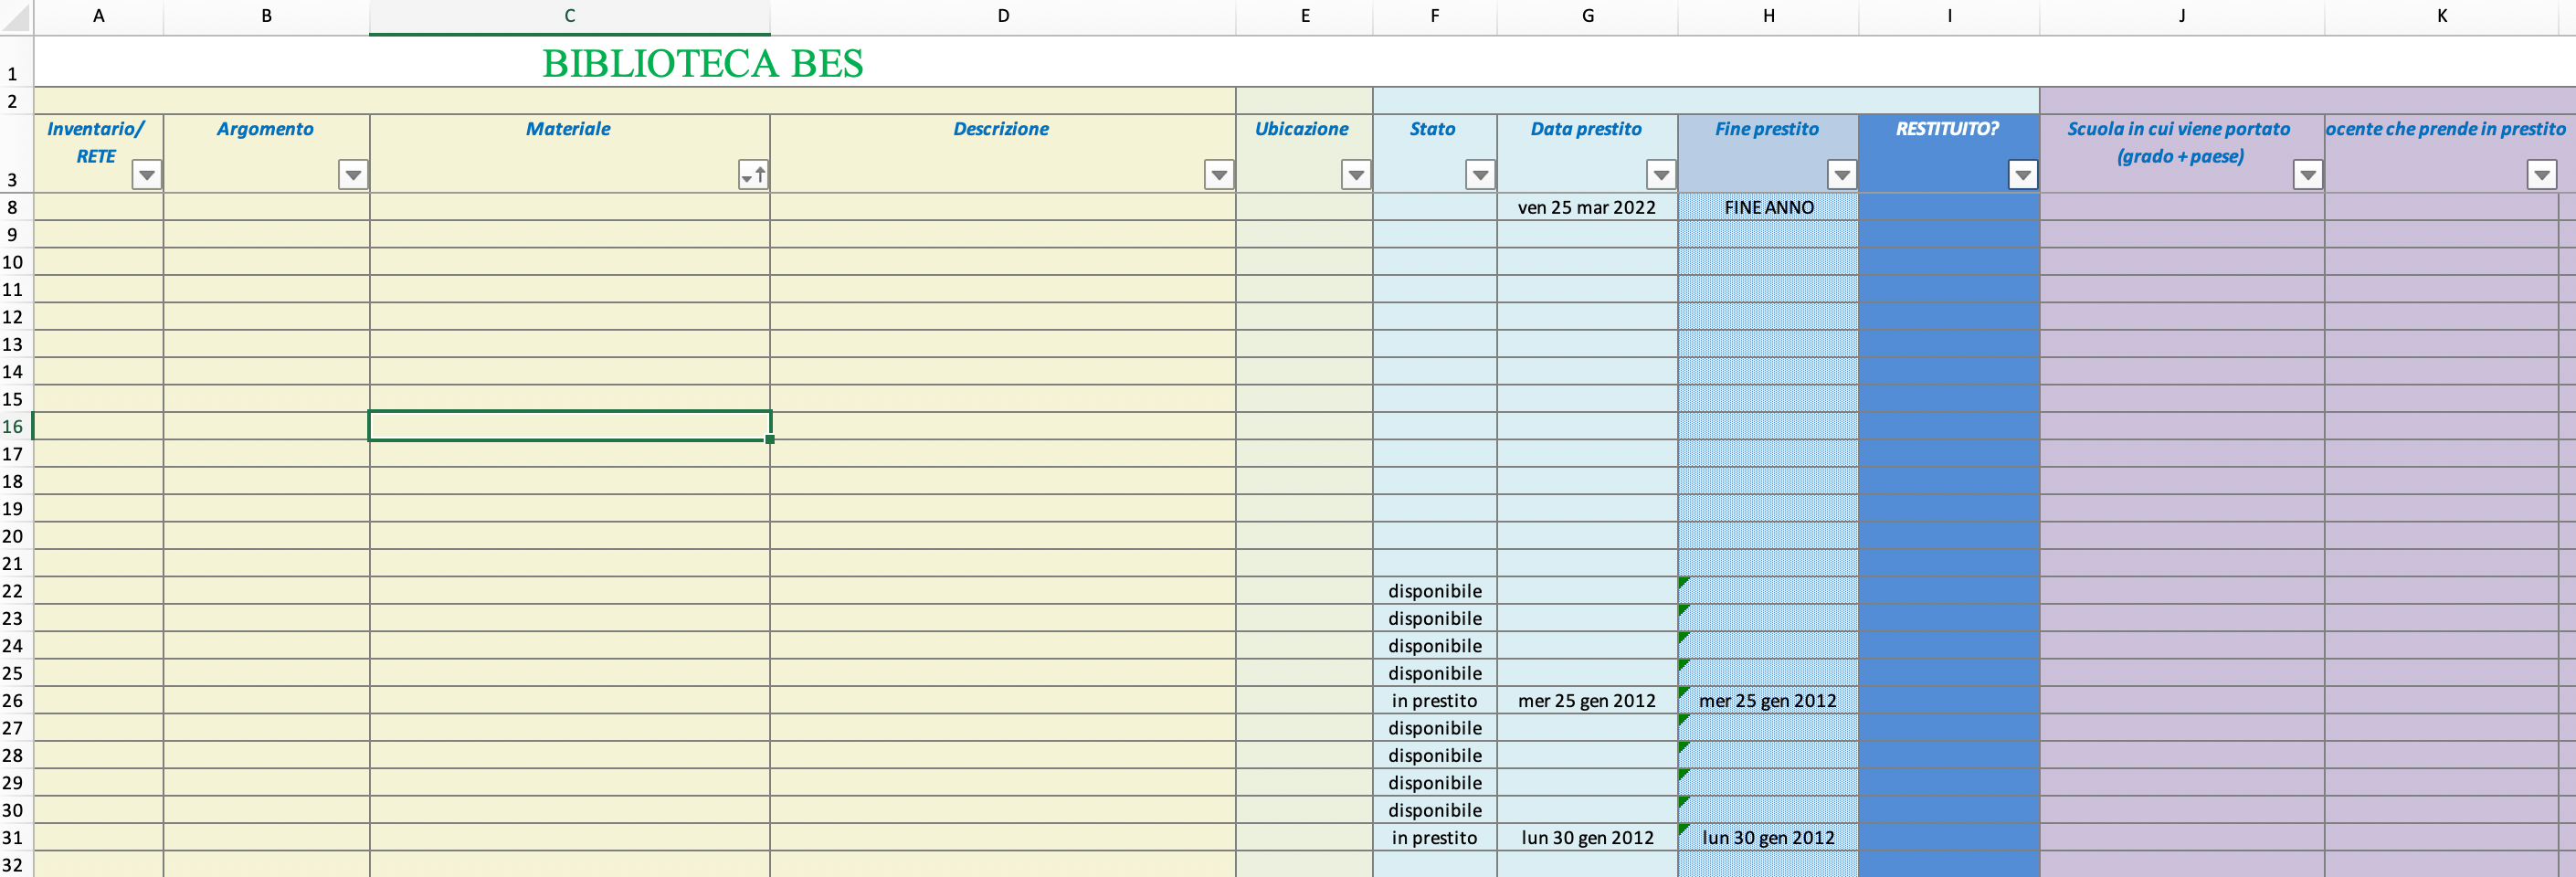Open the Scuola in cui viene portato filter
This screenshot has width=2576, height=877.
point(2308,175)
